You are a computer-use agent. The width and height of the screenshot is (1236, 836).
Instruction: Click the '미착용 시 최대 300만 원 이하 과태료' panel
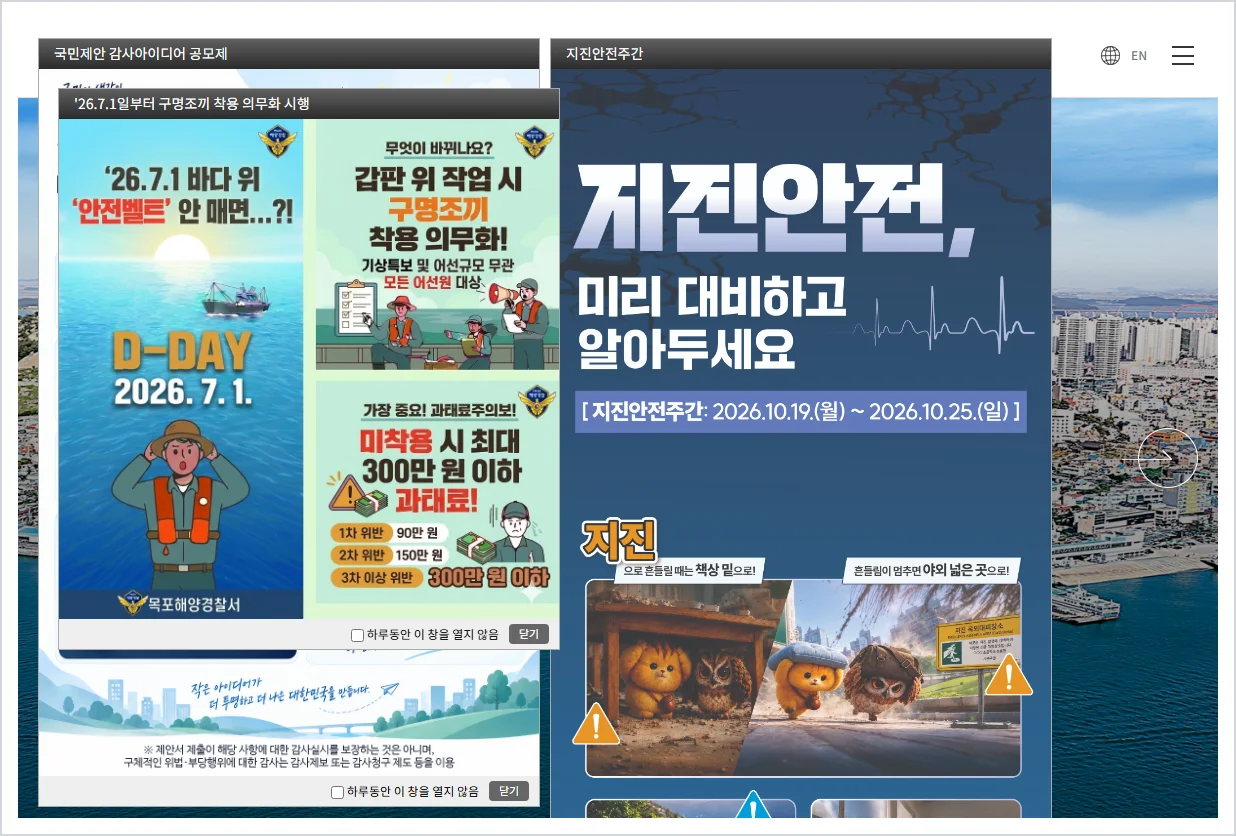point(437,492)
